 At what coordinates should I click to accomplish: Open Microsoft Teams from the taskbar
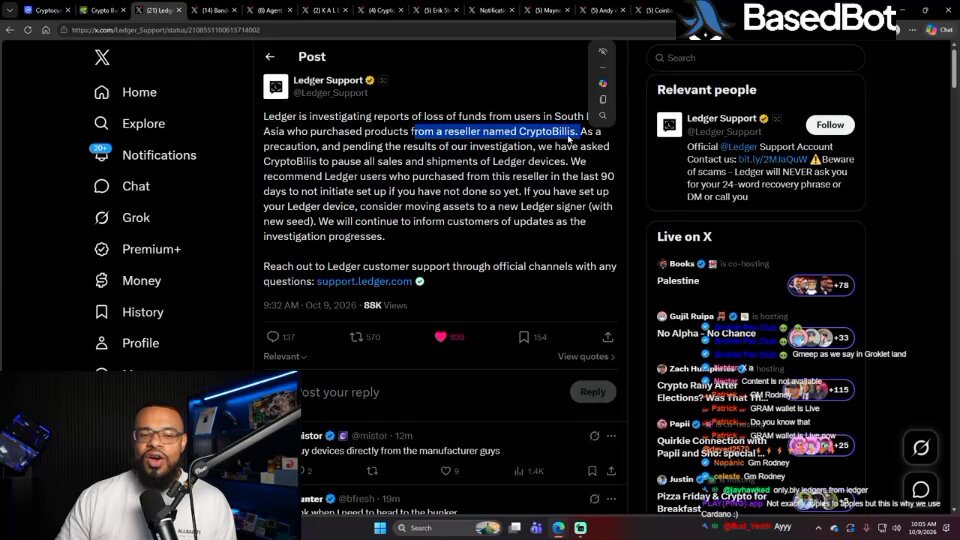click(536, 528)
